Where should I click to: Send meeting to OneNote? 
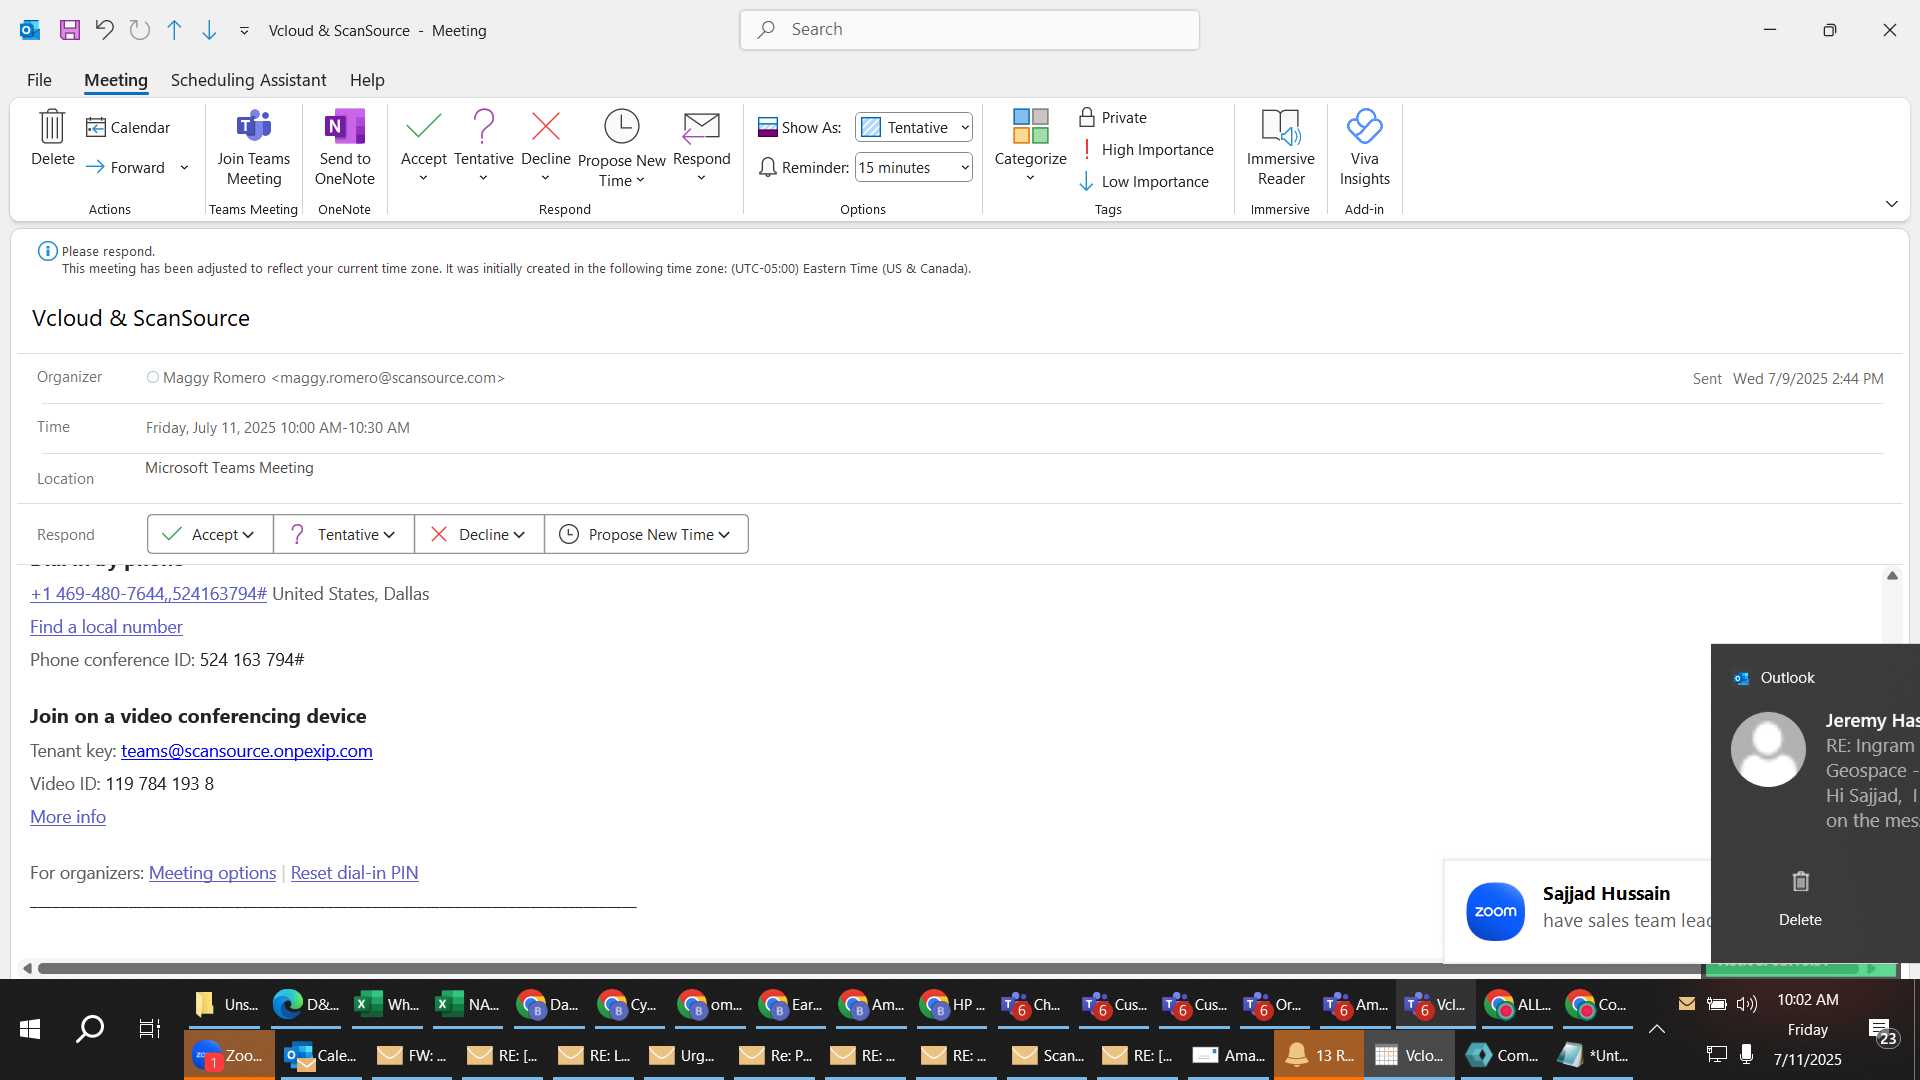click(344, 148)
